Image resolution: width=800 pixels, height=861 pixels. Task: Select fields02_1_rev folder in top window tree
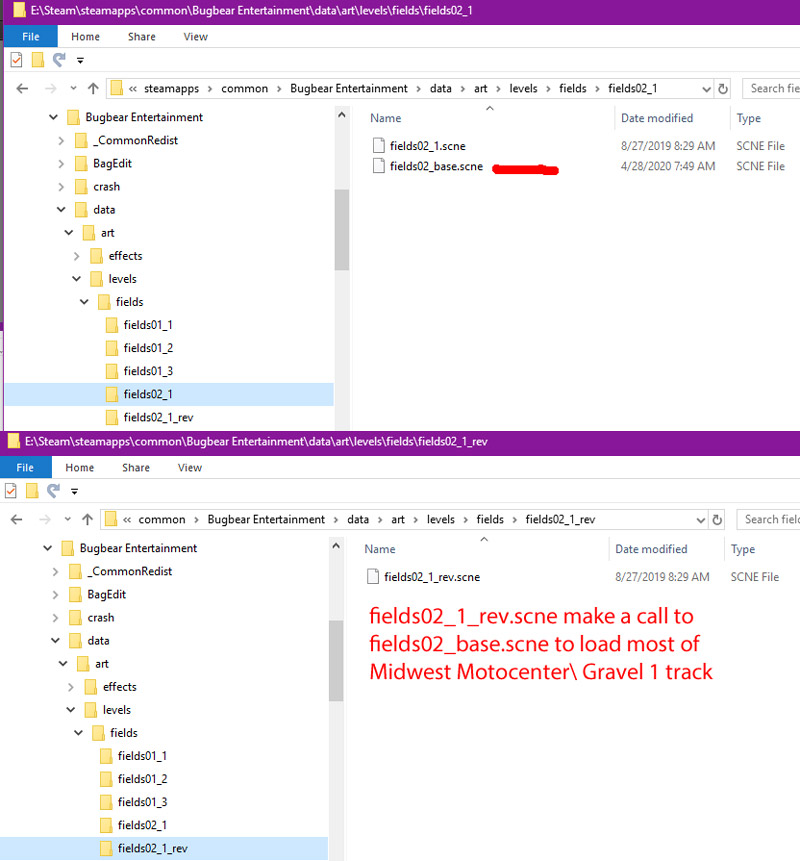(x=158, y=417)
